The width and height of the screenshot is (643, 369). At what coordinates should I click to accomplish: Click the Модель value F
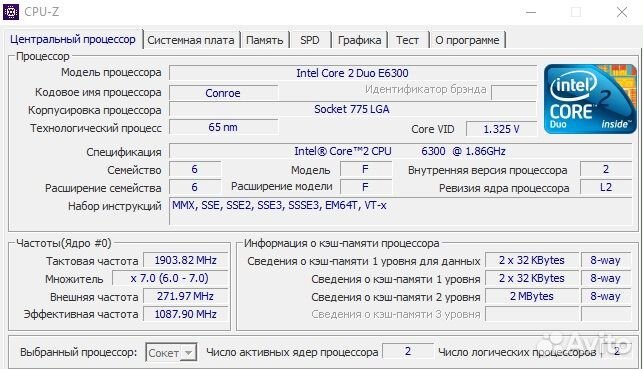coord(366,169)
